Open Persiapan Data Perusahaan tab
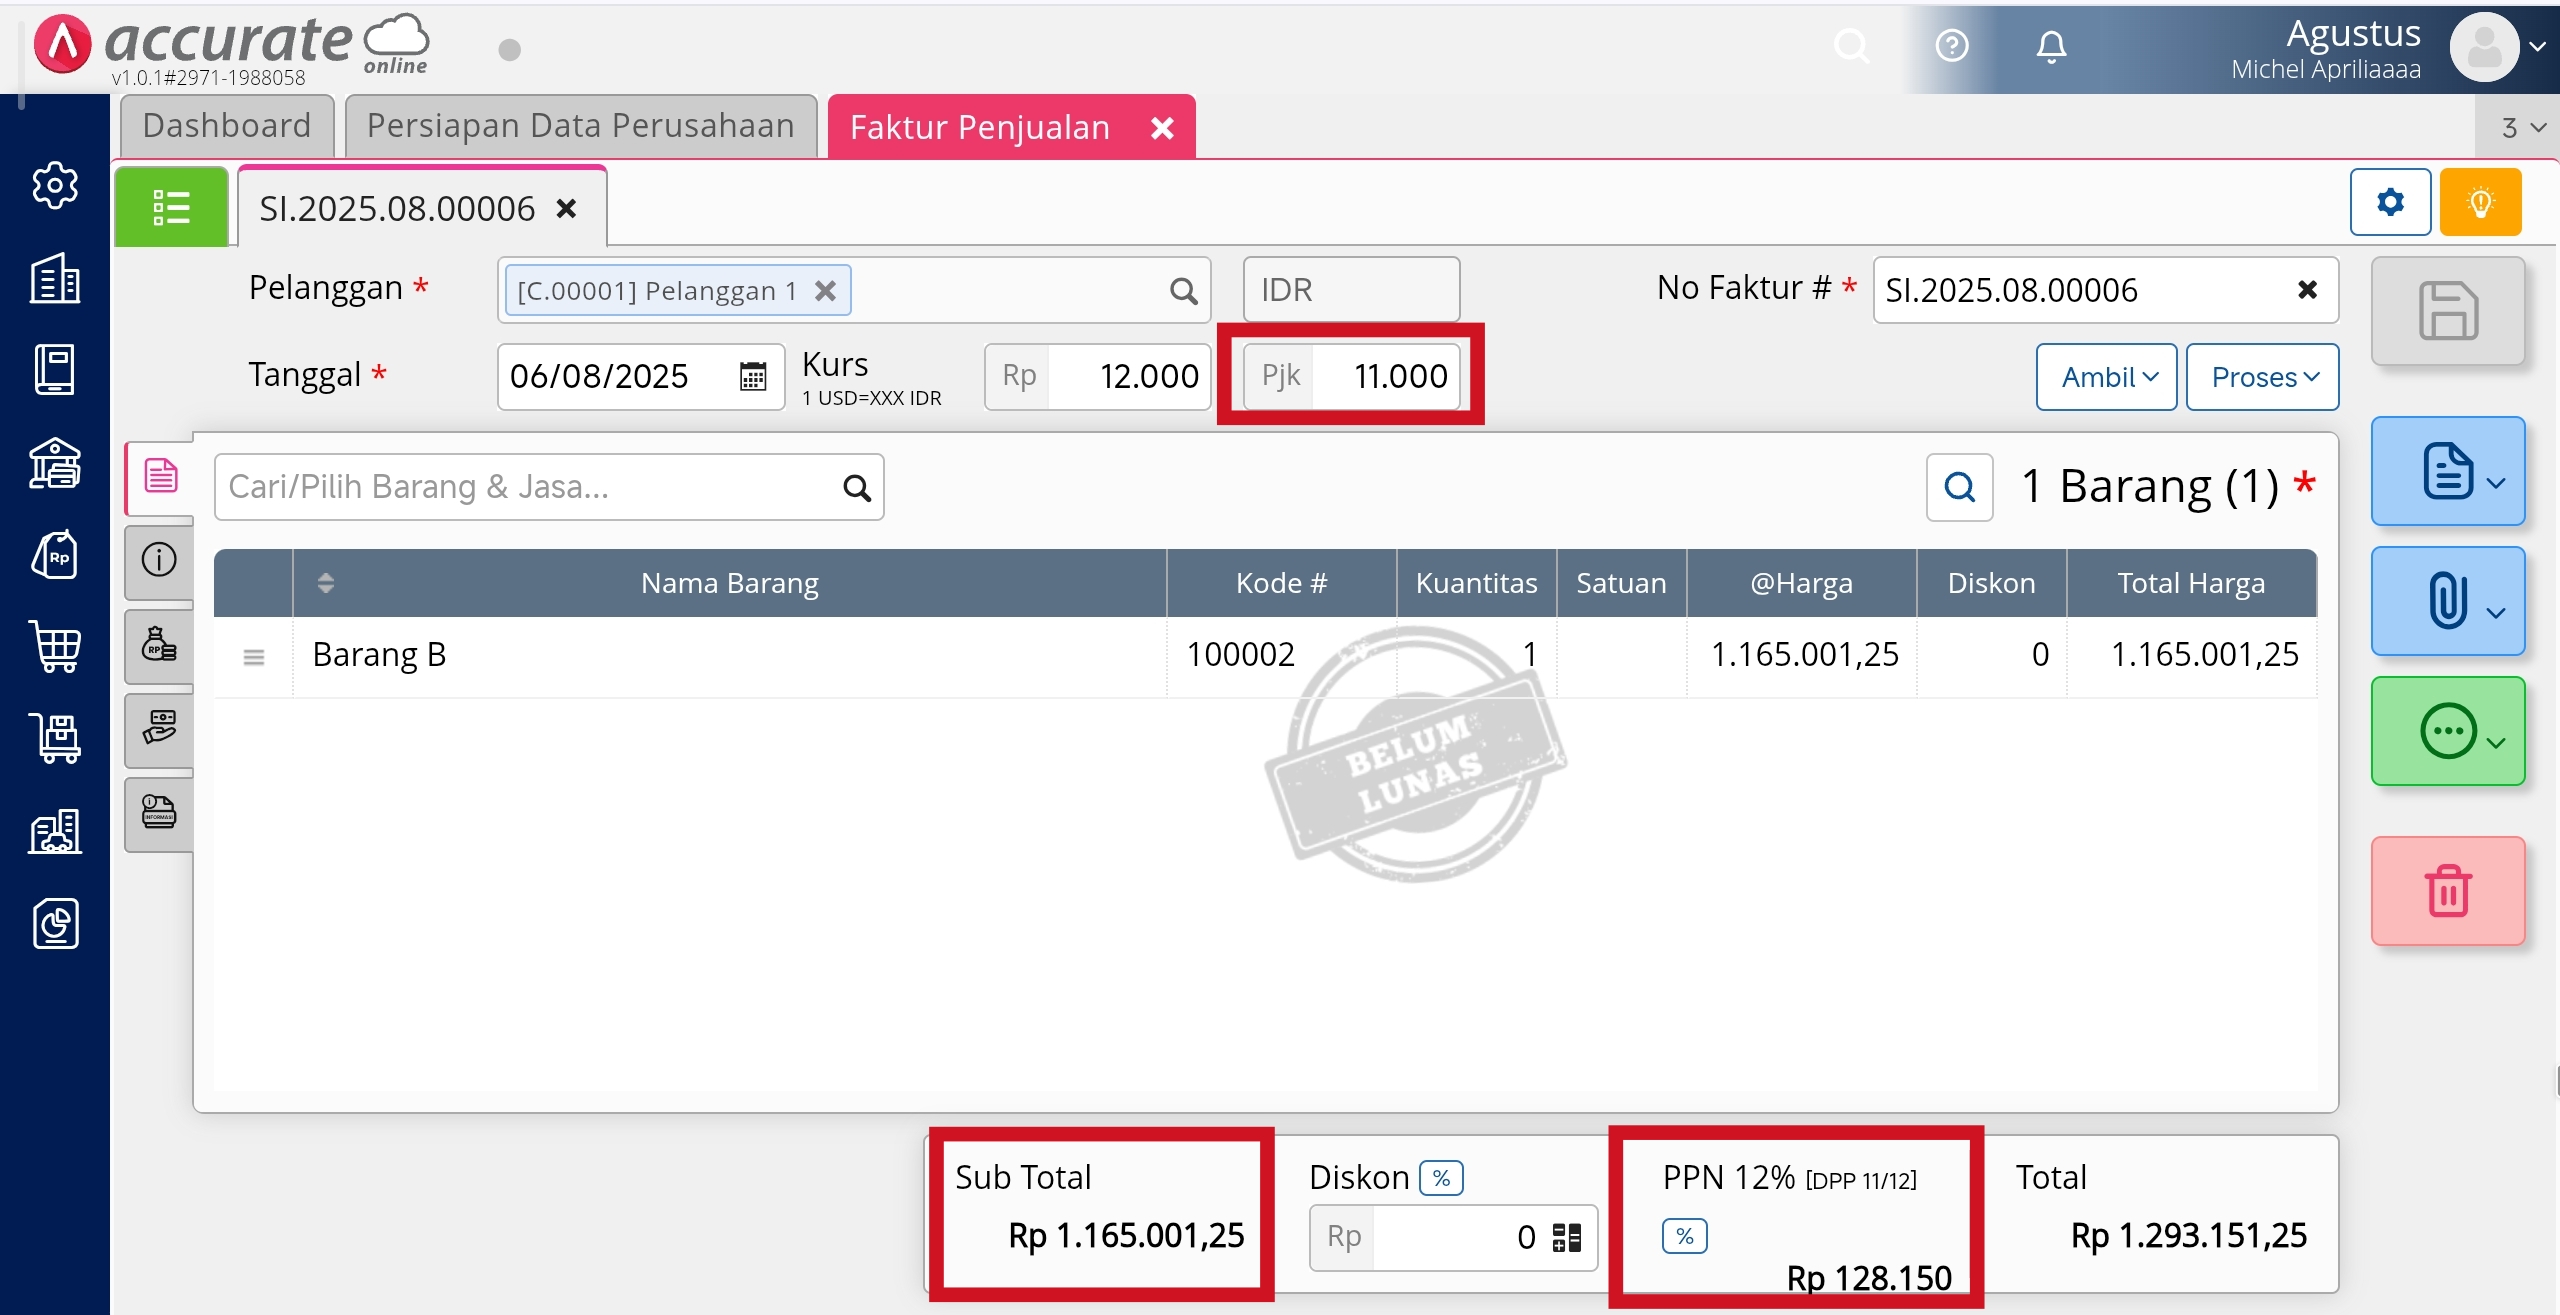 [x=580, y=126]
